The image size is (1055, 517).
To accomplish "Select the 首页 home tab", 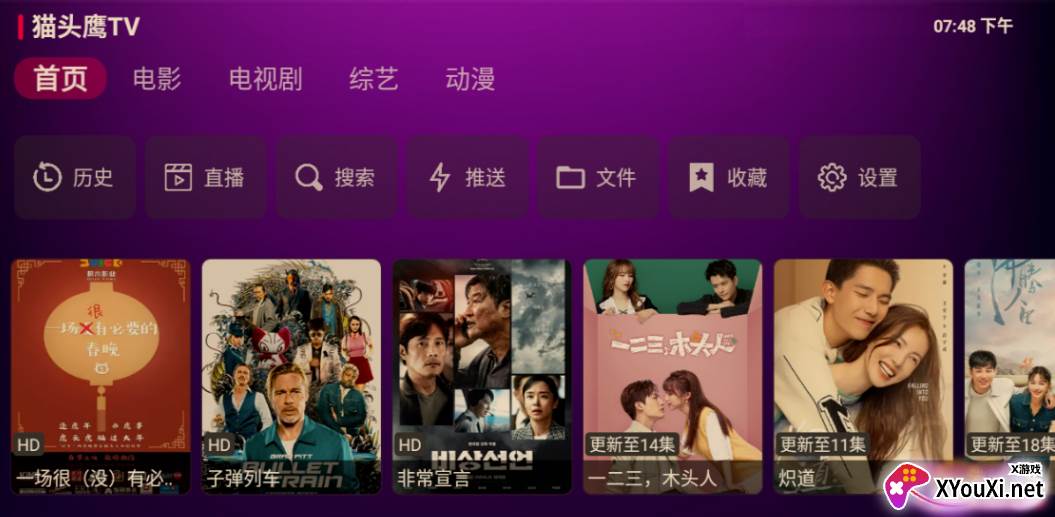I will point(61,79).
